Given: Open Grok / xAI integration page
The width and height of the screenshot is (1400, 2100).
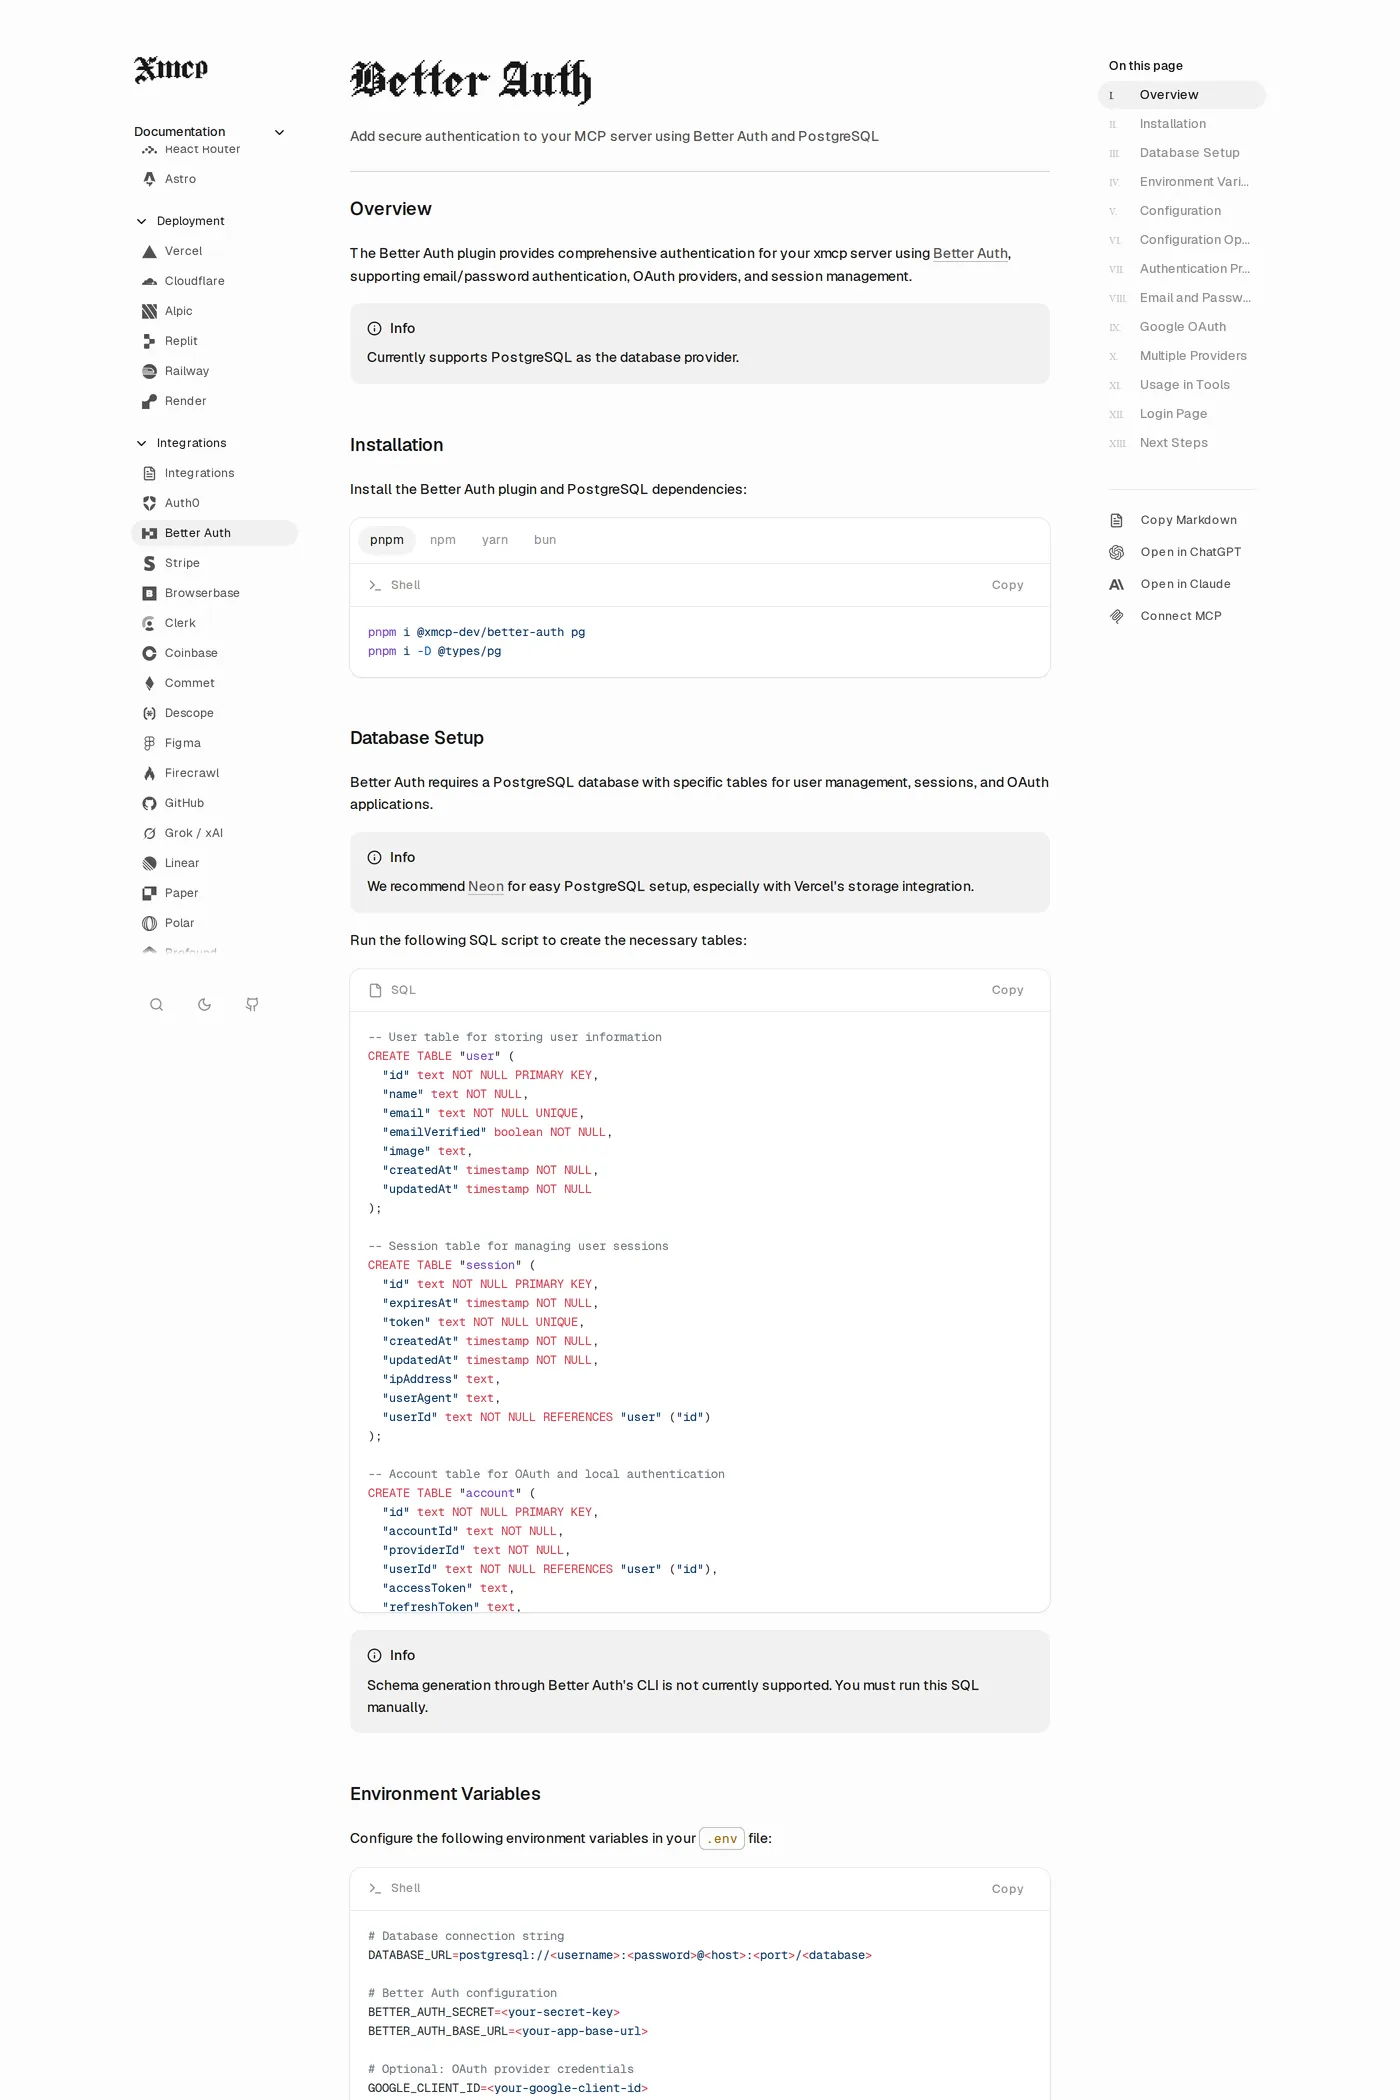Looking at the screenshot, I should [214, 833].
